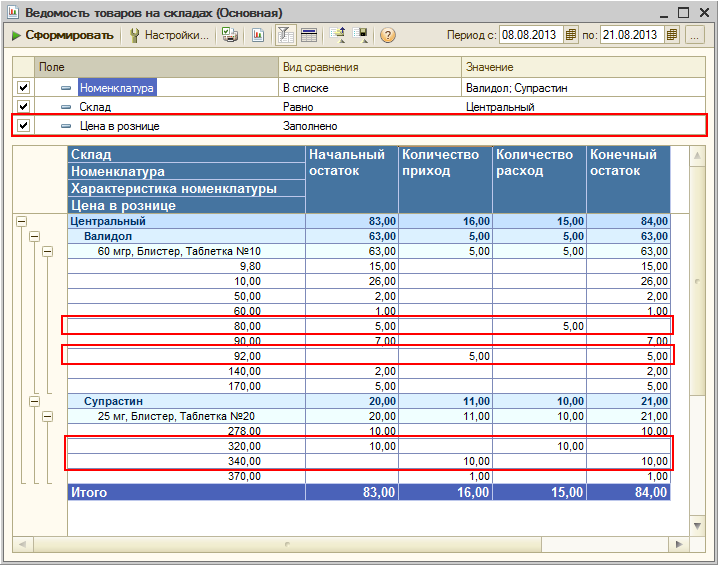The image size is (718, 565).
Task: Click the save settings disk icon
Action: click(x=361, y=35)
